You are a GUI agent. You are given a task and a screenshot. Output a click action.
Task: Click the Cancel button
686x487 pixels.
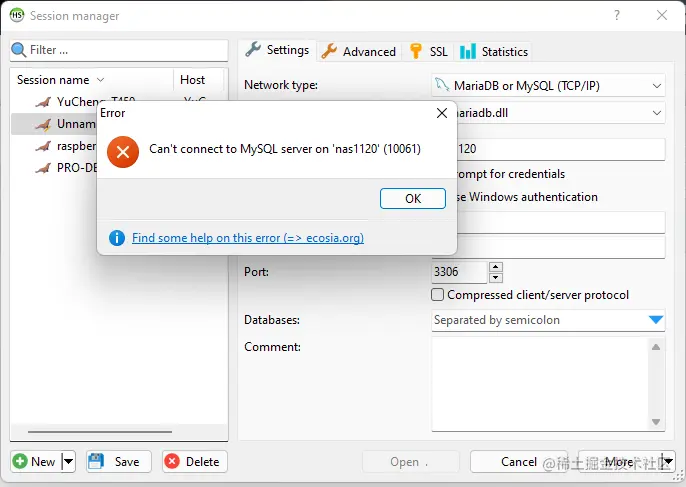pos(519,462)
